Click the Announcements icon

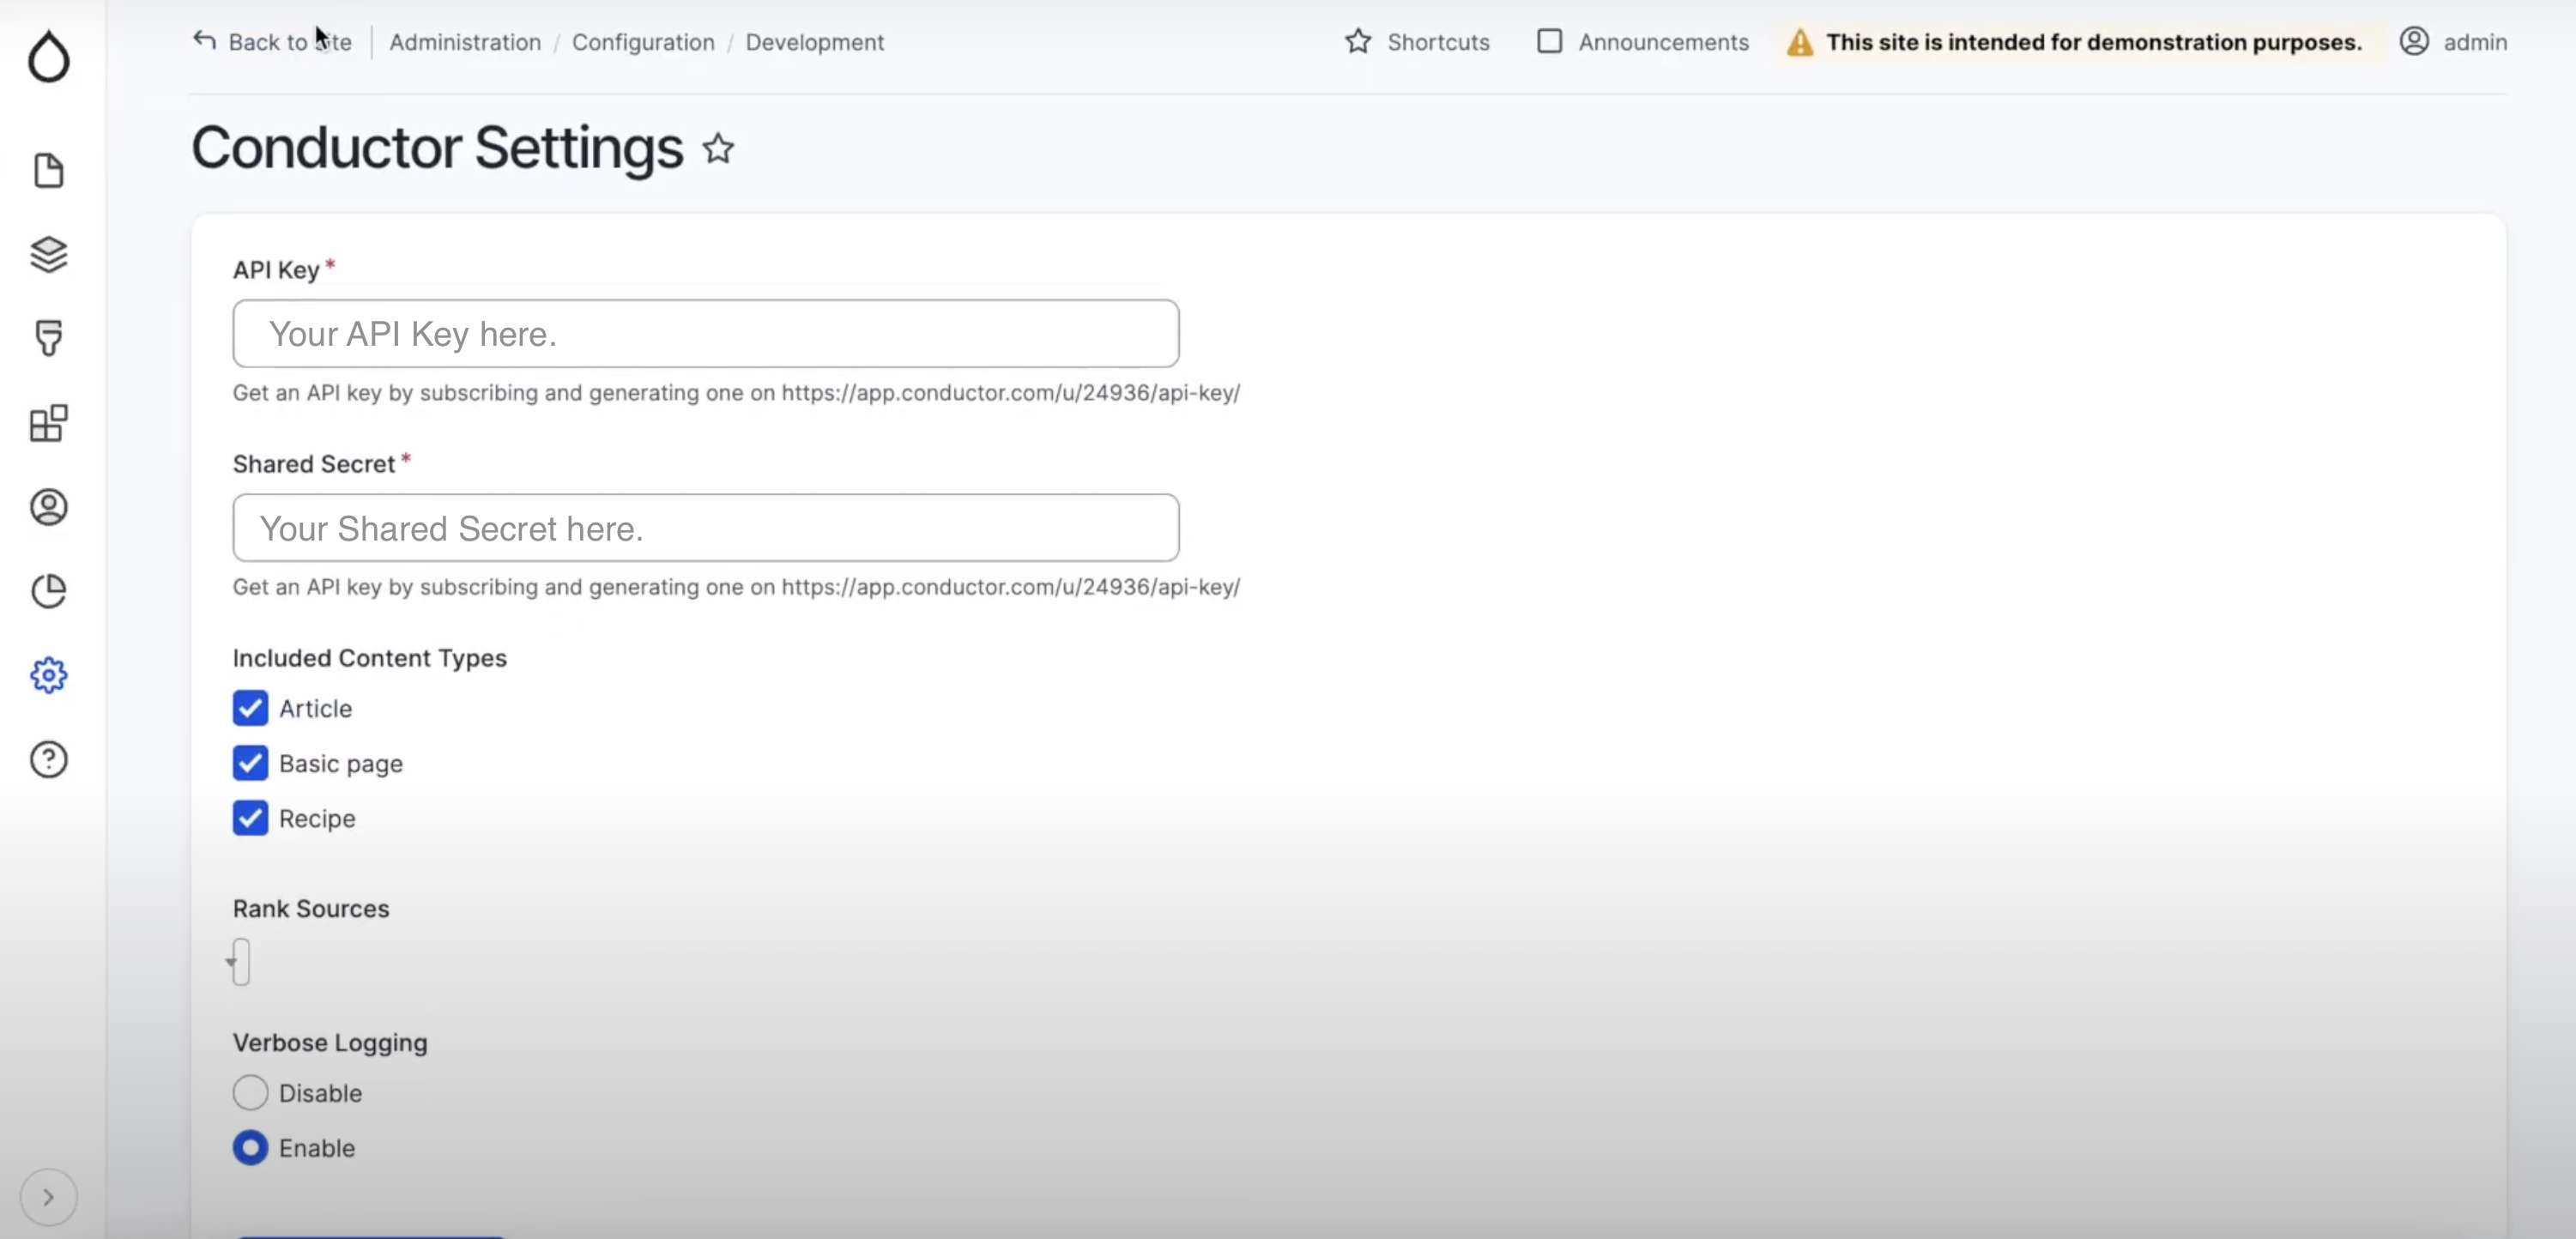pyautogui.click(x=1549, y=41)
